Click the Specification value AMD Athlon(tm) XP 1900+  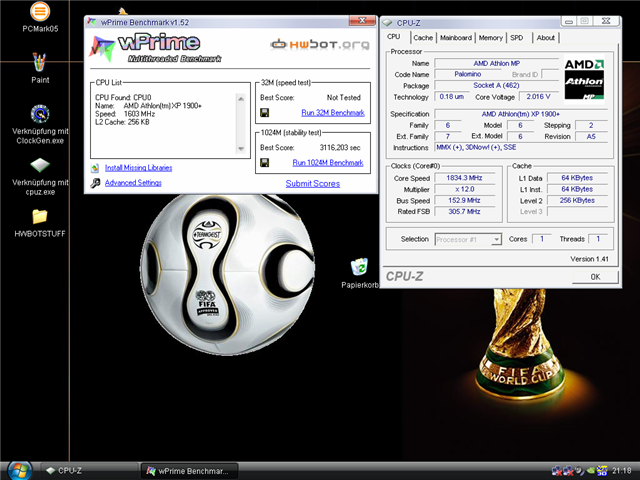click(x=521, y=114)
